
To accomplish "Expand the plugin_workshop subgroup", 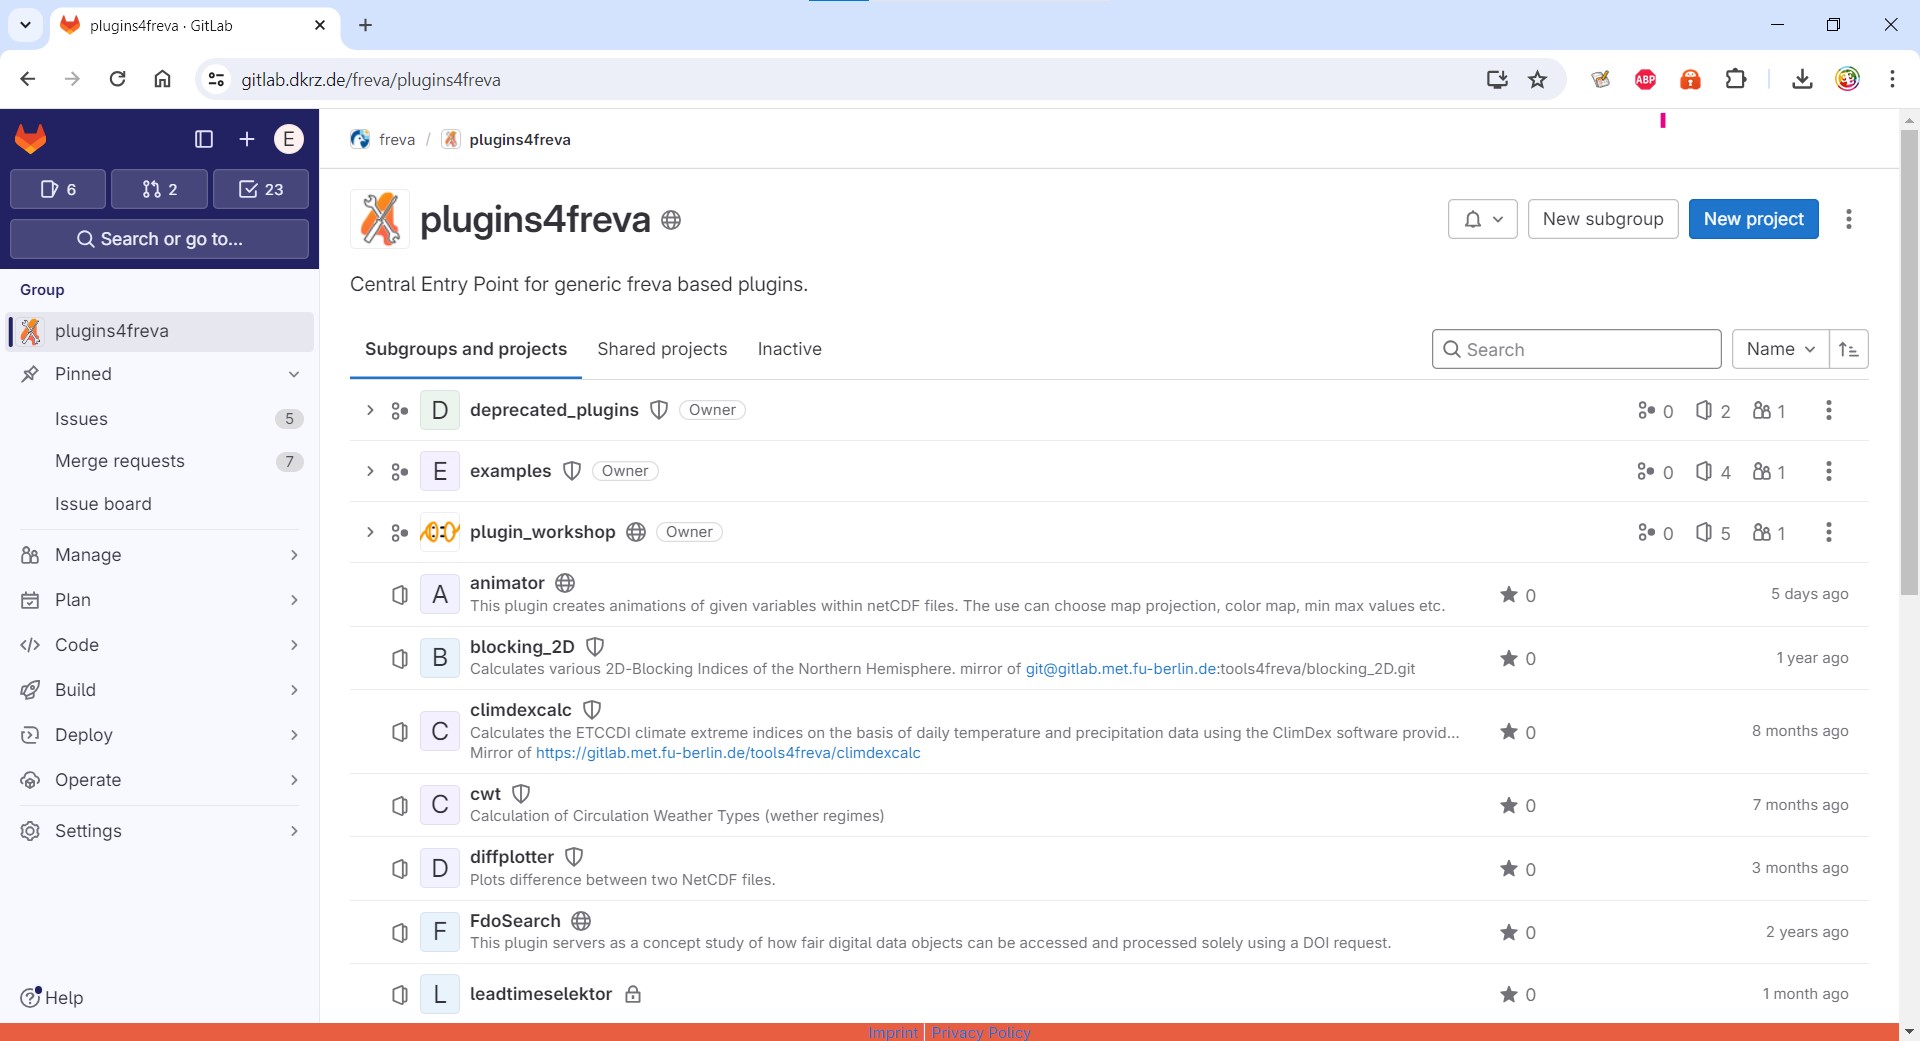I will (370, 532).
